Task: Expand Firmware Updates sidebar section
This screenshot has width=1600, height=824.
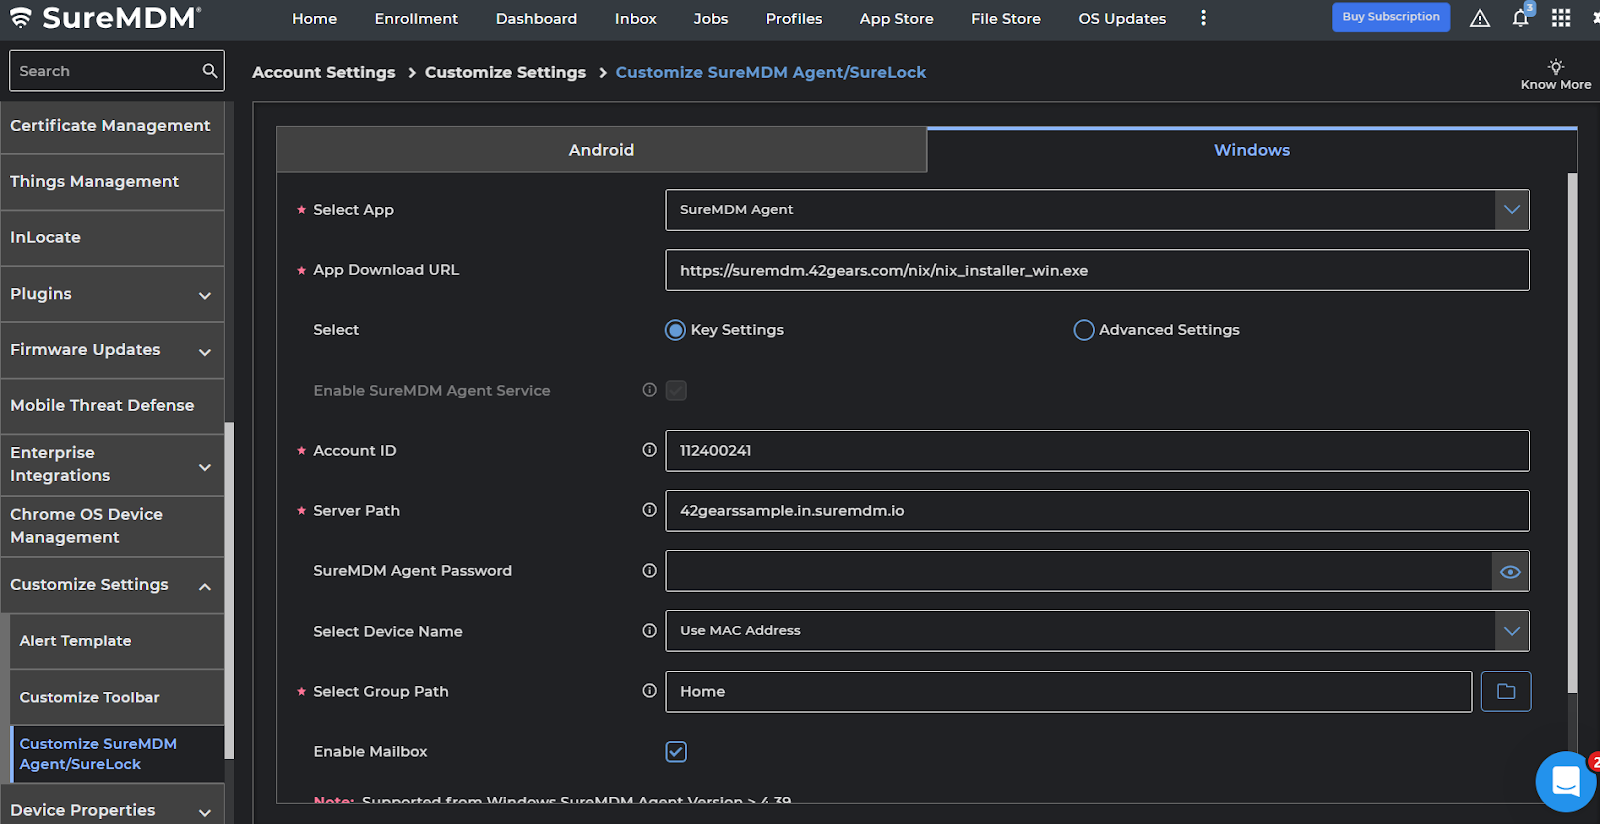Action: coord(112,350)
